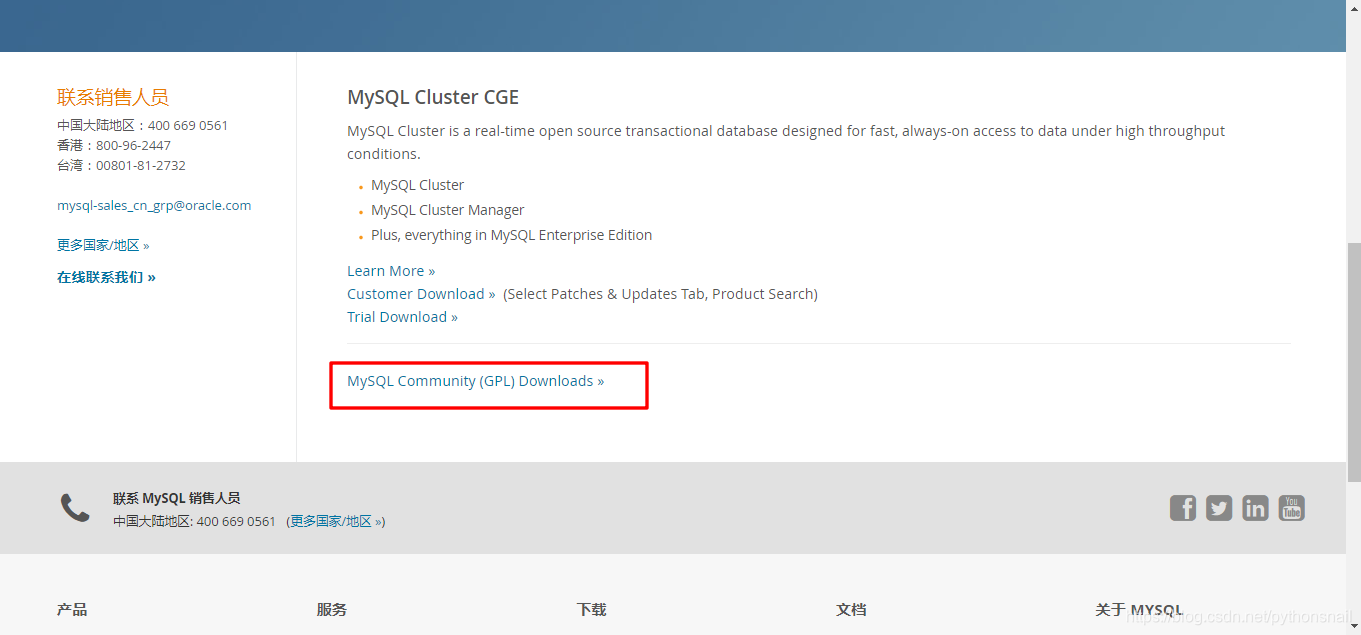Click 中国大陆地区：400 669 0561 in sidebar
This screenshot has width=1361, height=635.
142,125
